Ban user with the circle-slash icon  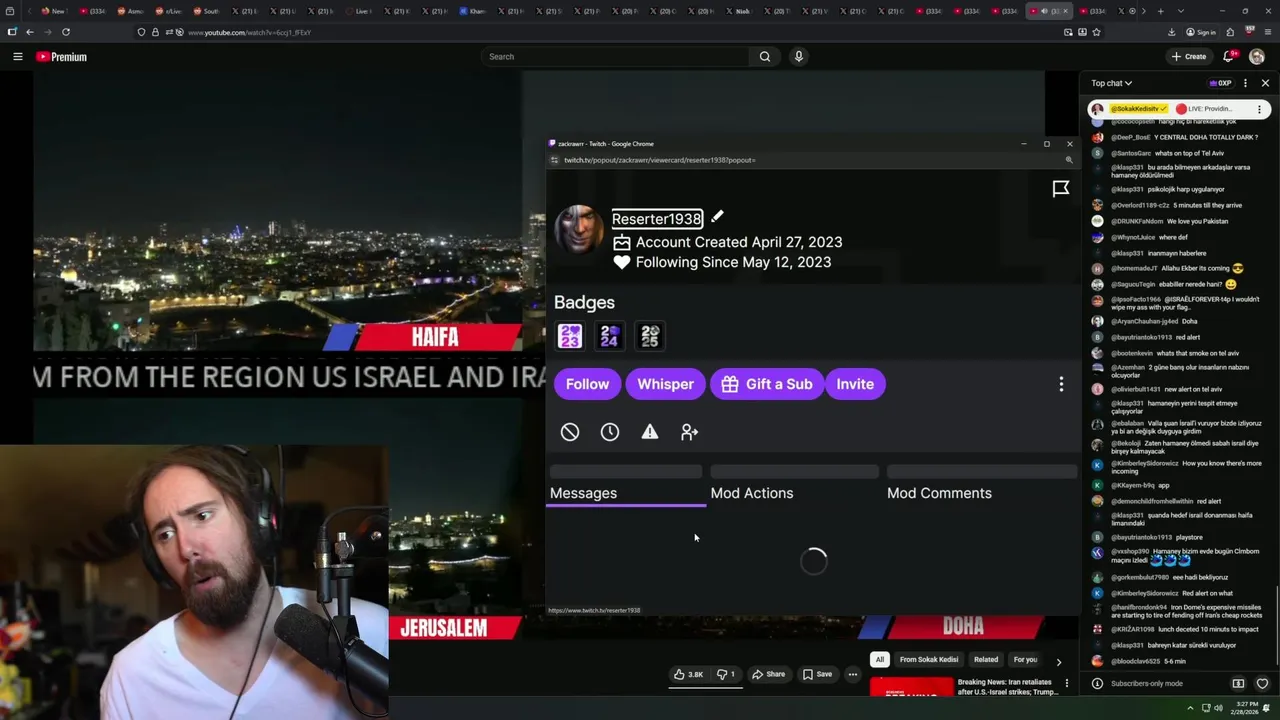pos(570,432)
